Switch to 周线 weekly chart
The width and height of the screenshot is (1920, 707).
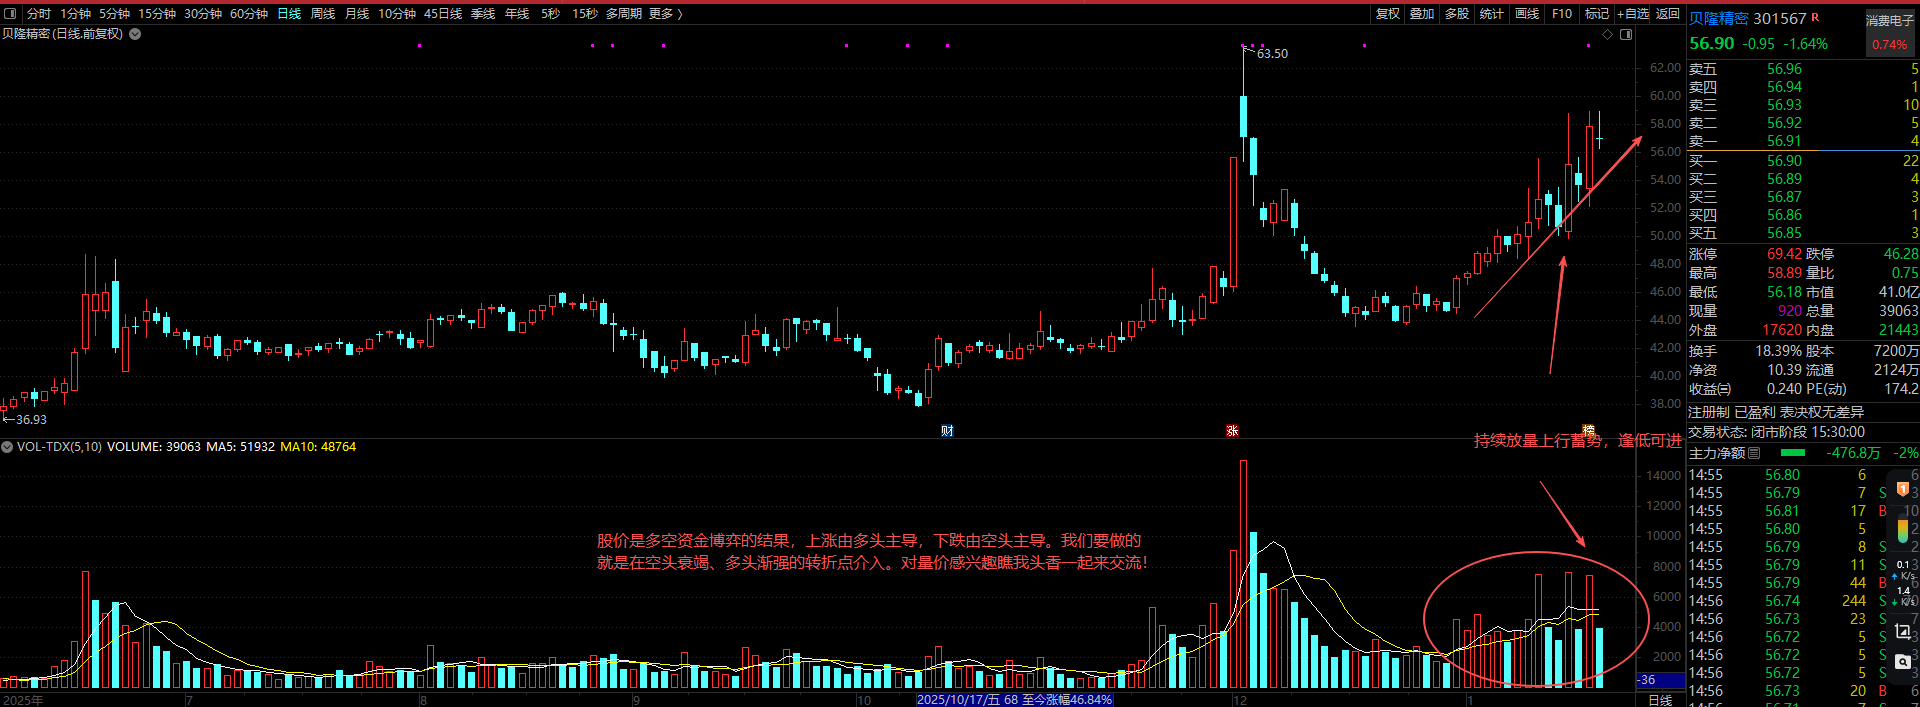(323, 14)
